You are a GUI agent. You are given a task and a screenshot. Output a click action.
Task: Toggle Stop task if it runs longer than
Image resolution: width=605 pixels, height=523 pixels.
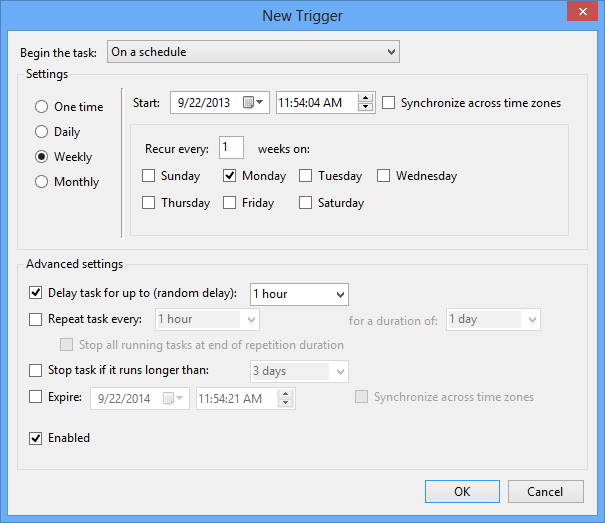tap(36, 371)
